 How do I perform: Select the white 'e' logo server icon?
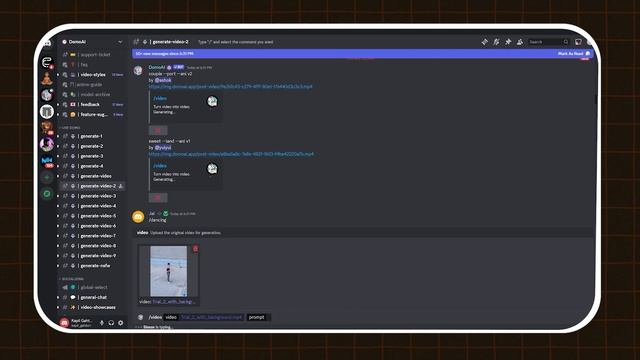[x=47, y=62]
